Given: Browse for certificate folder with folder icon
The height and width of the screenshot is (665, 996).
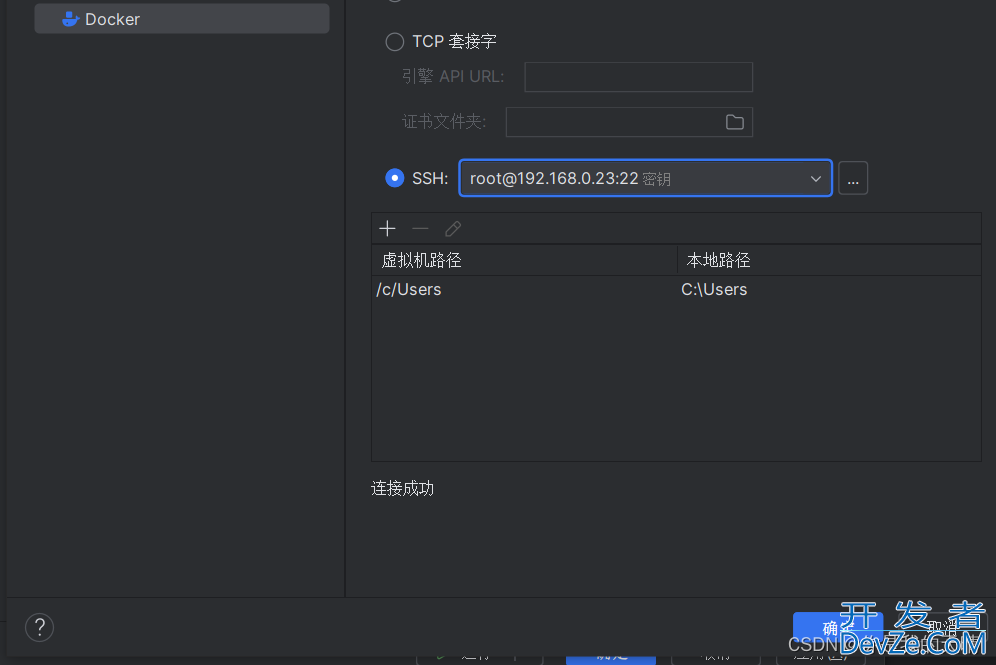Looking at the screenshot, I should (734, 122).
